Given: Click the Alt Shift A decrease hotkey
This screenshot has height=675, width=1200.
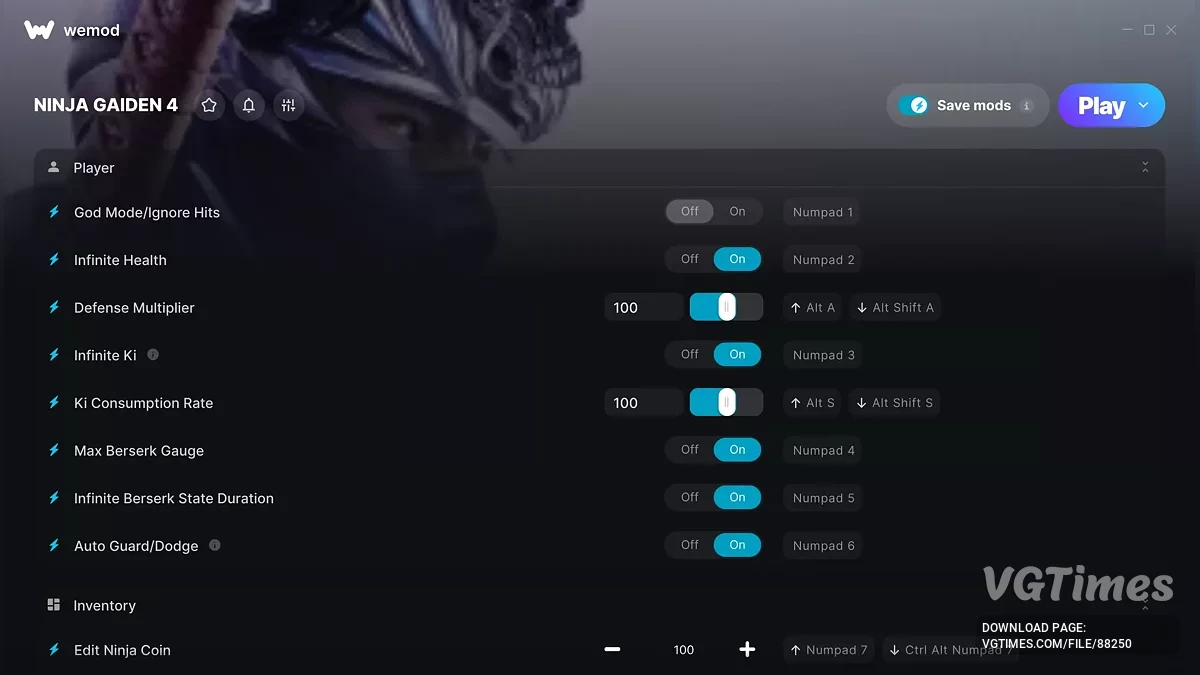Looking at the screenshot, I should 896,307.
